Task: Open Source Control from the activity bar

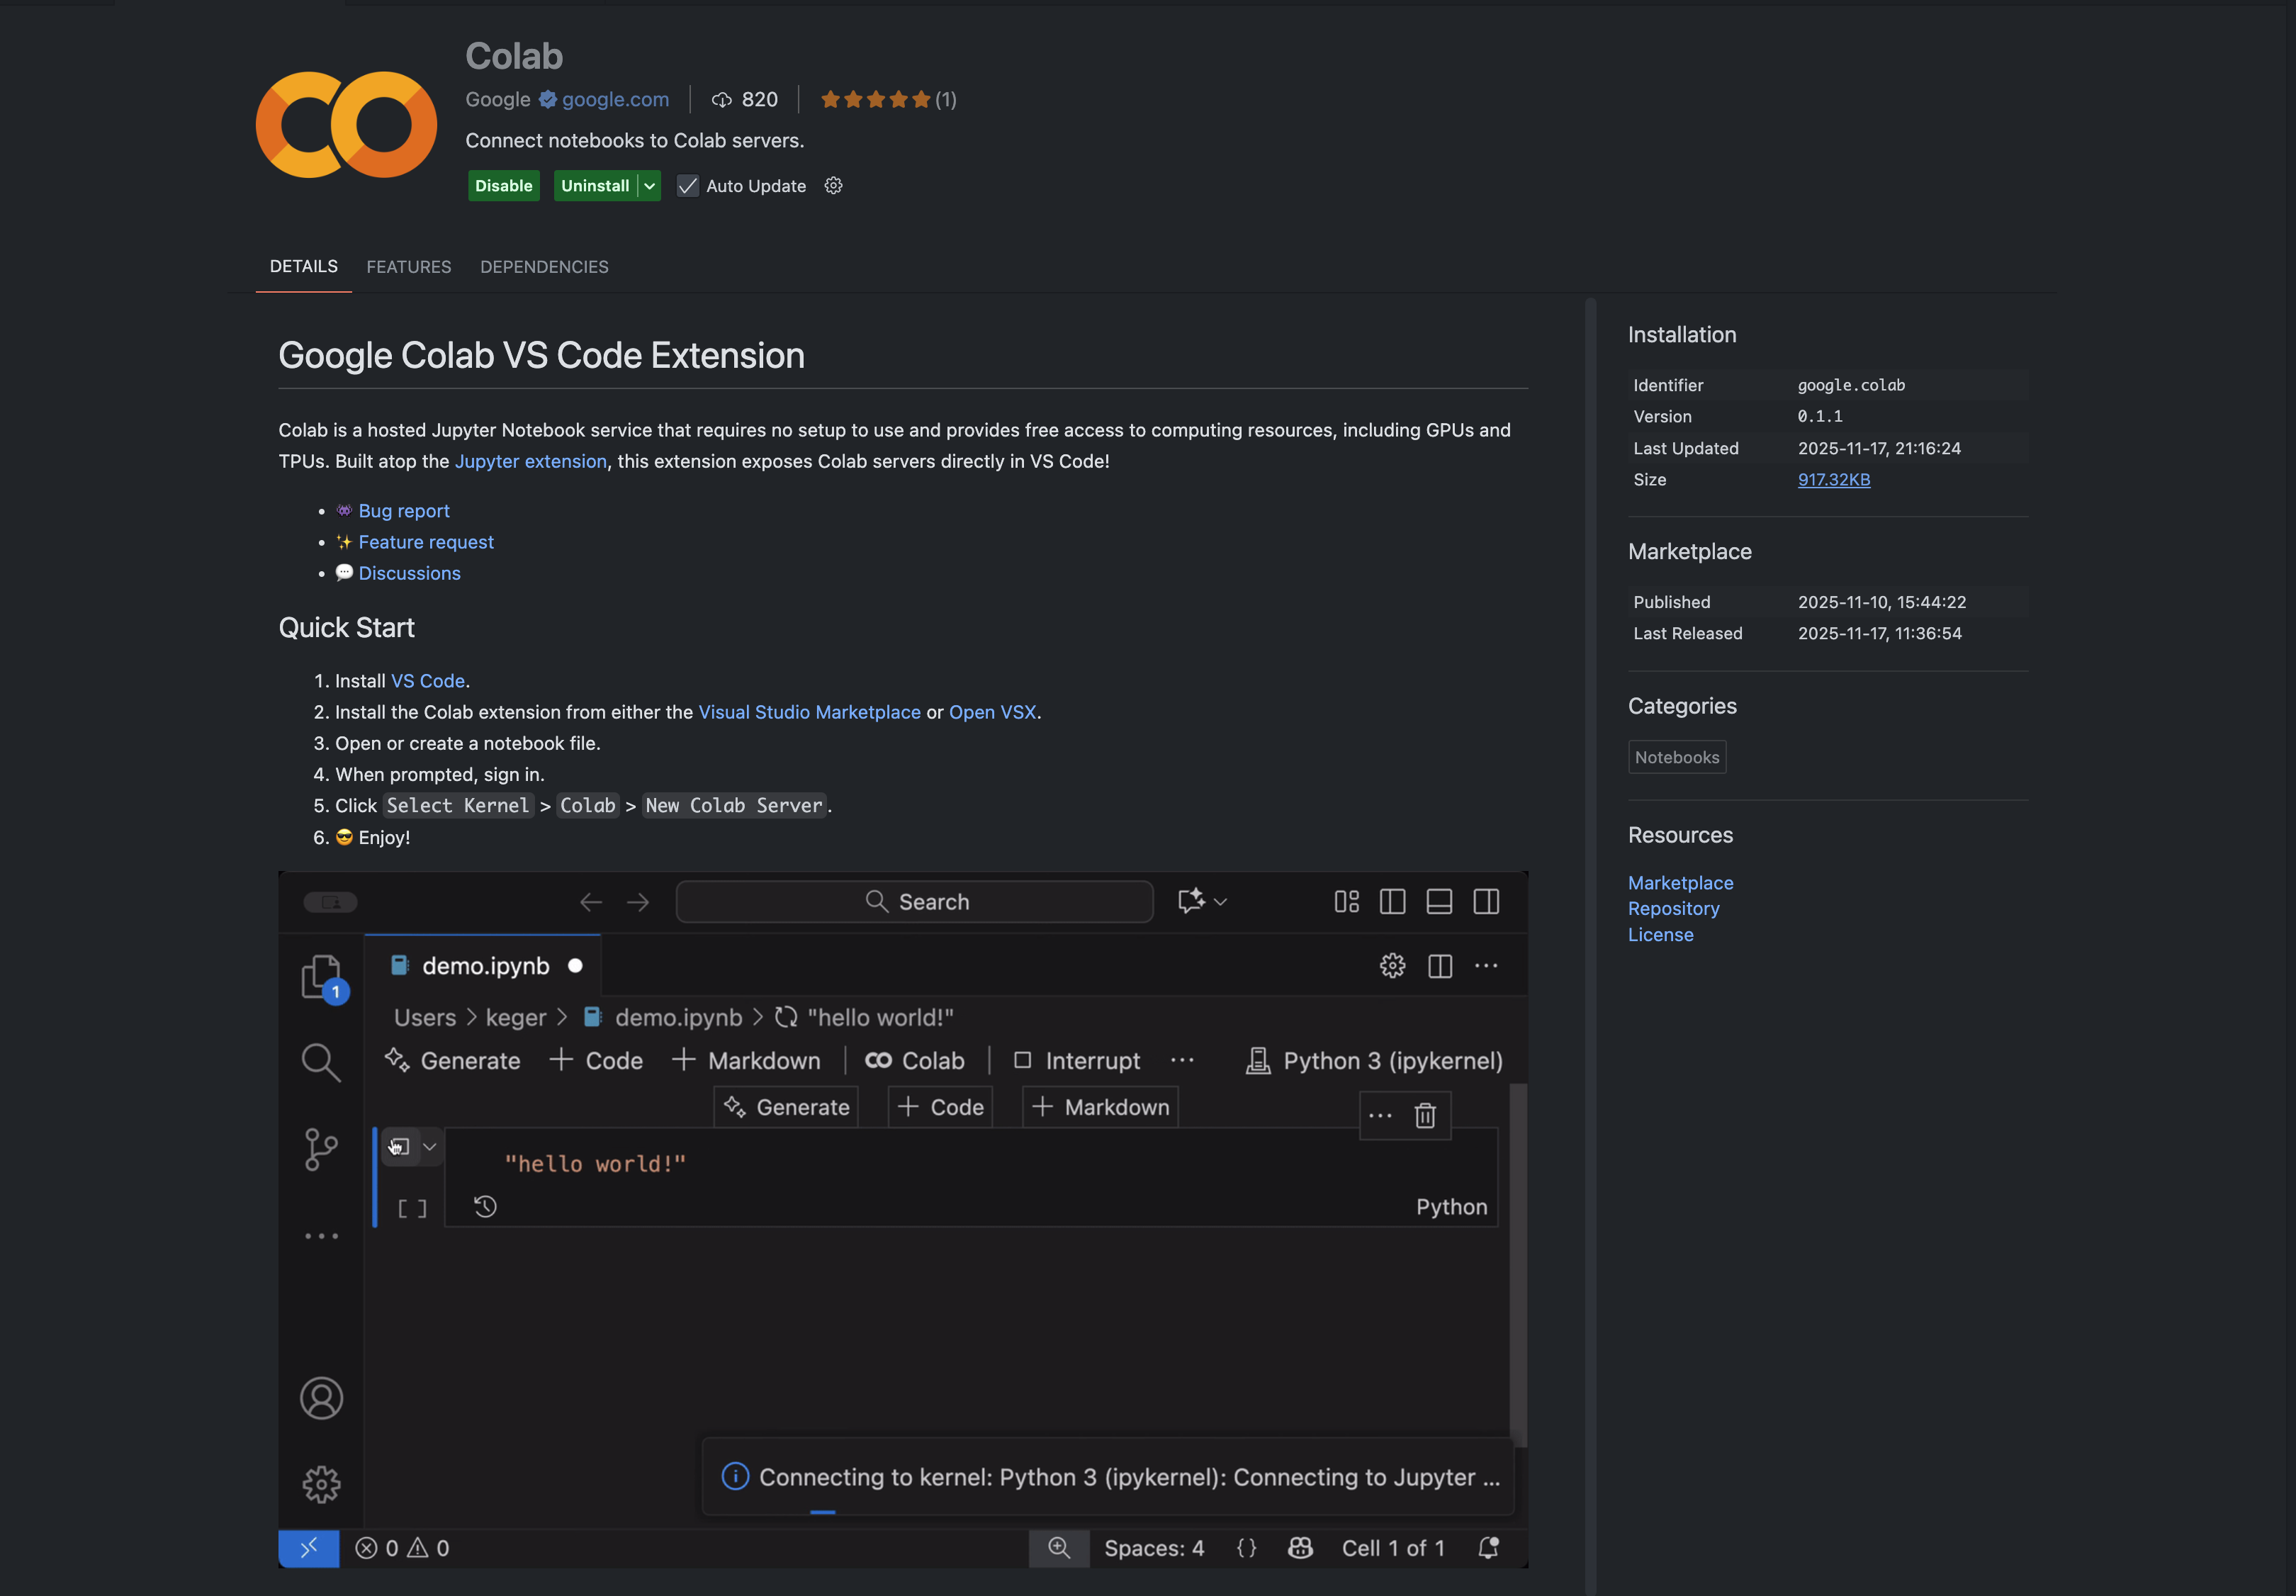Action: pyautogui.click(x=321, y=1149)
